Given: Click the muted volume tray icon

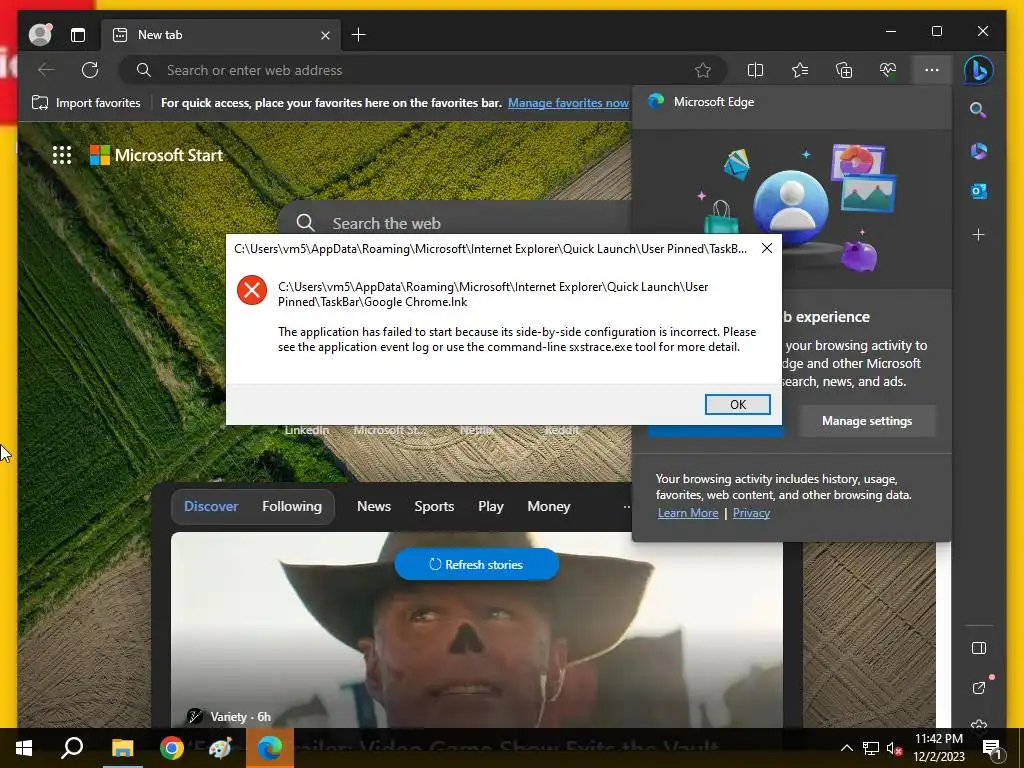Looking at the screenshot, I should 894,748.
